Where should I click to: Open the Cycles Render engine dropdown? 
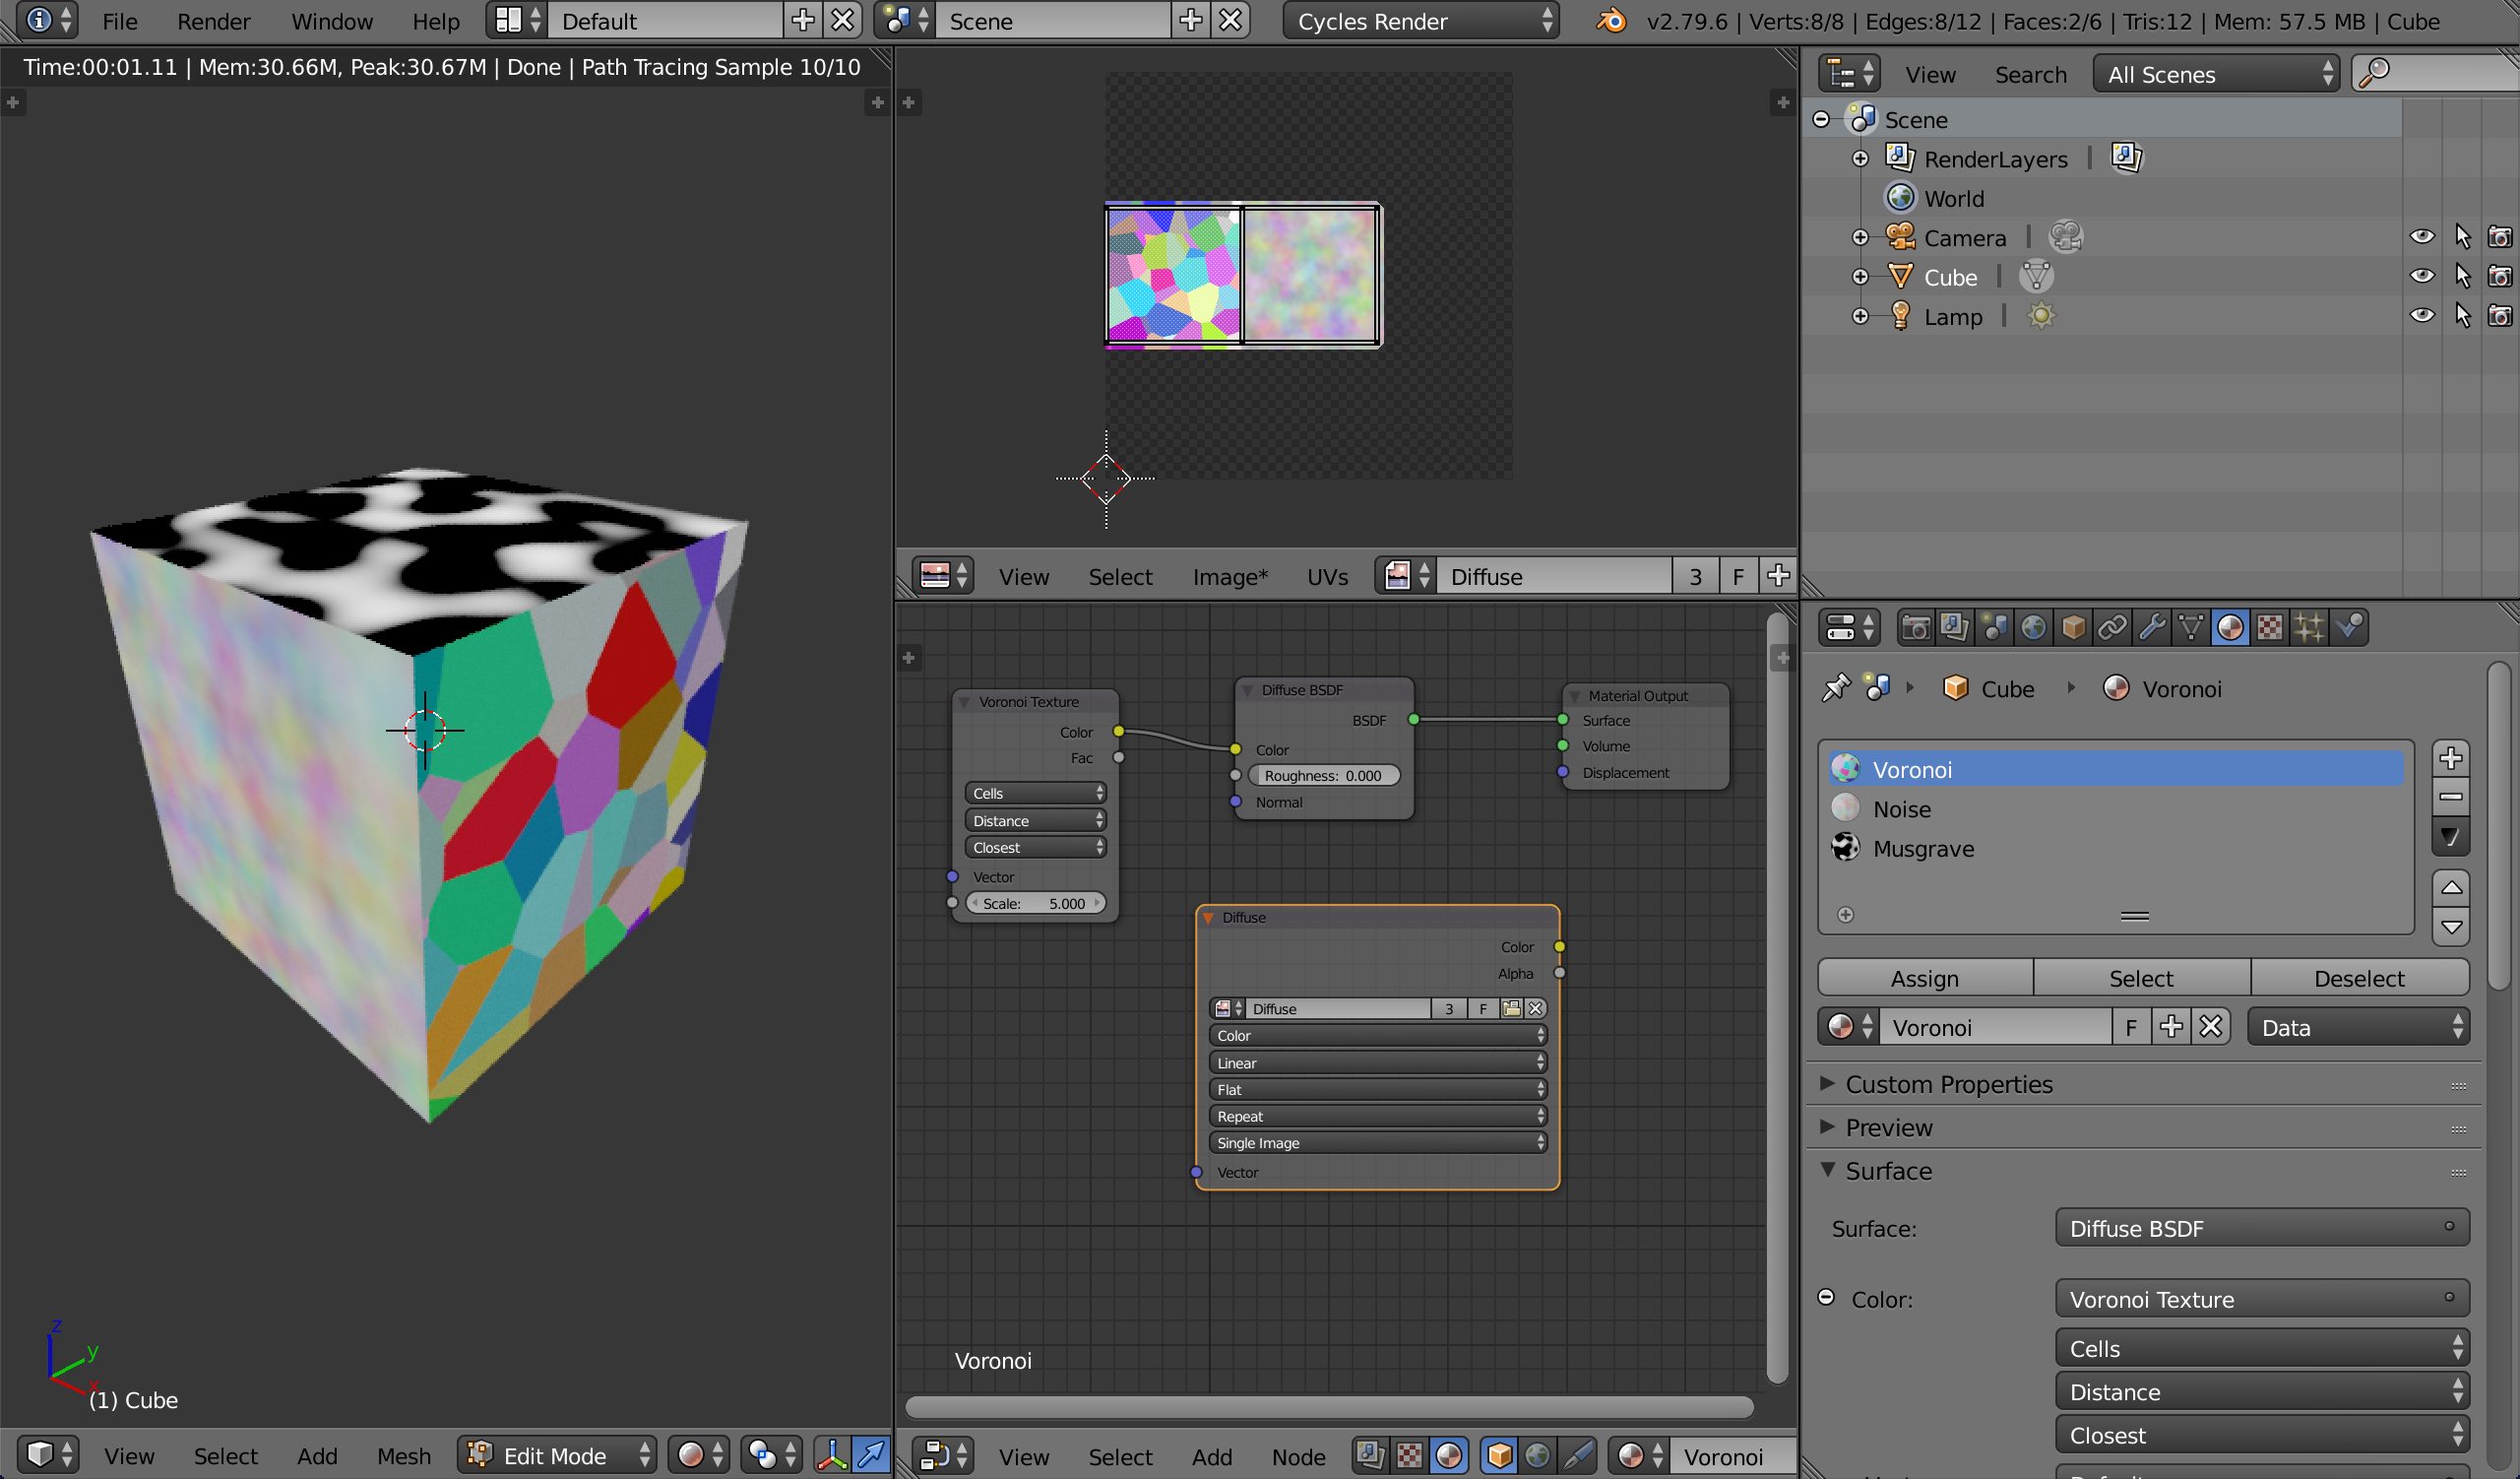[1421, 21]
